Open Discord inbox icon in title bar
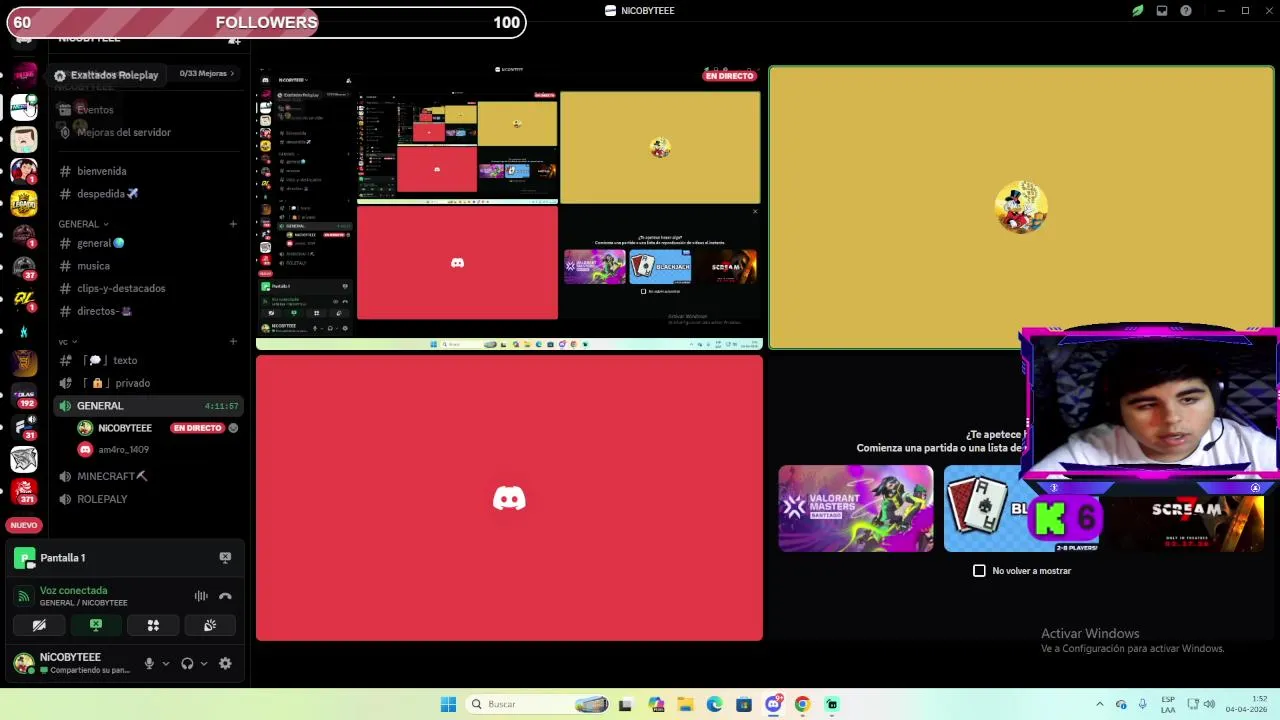The image size is (1280, 720). pos(1162,11)
